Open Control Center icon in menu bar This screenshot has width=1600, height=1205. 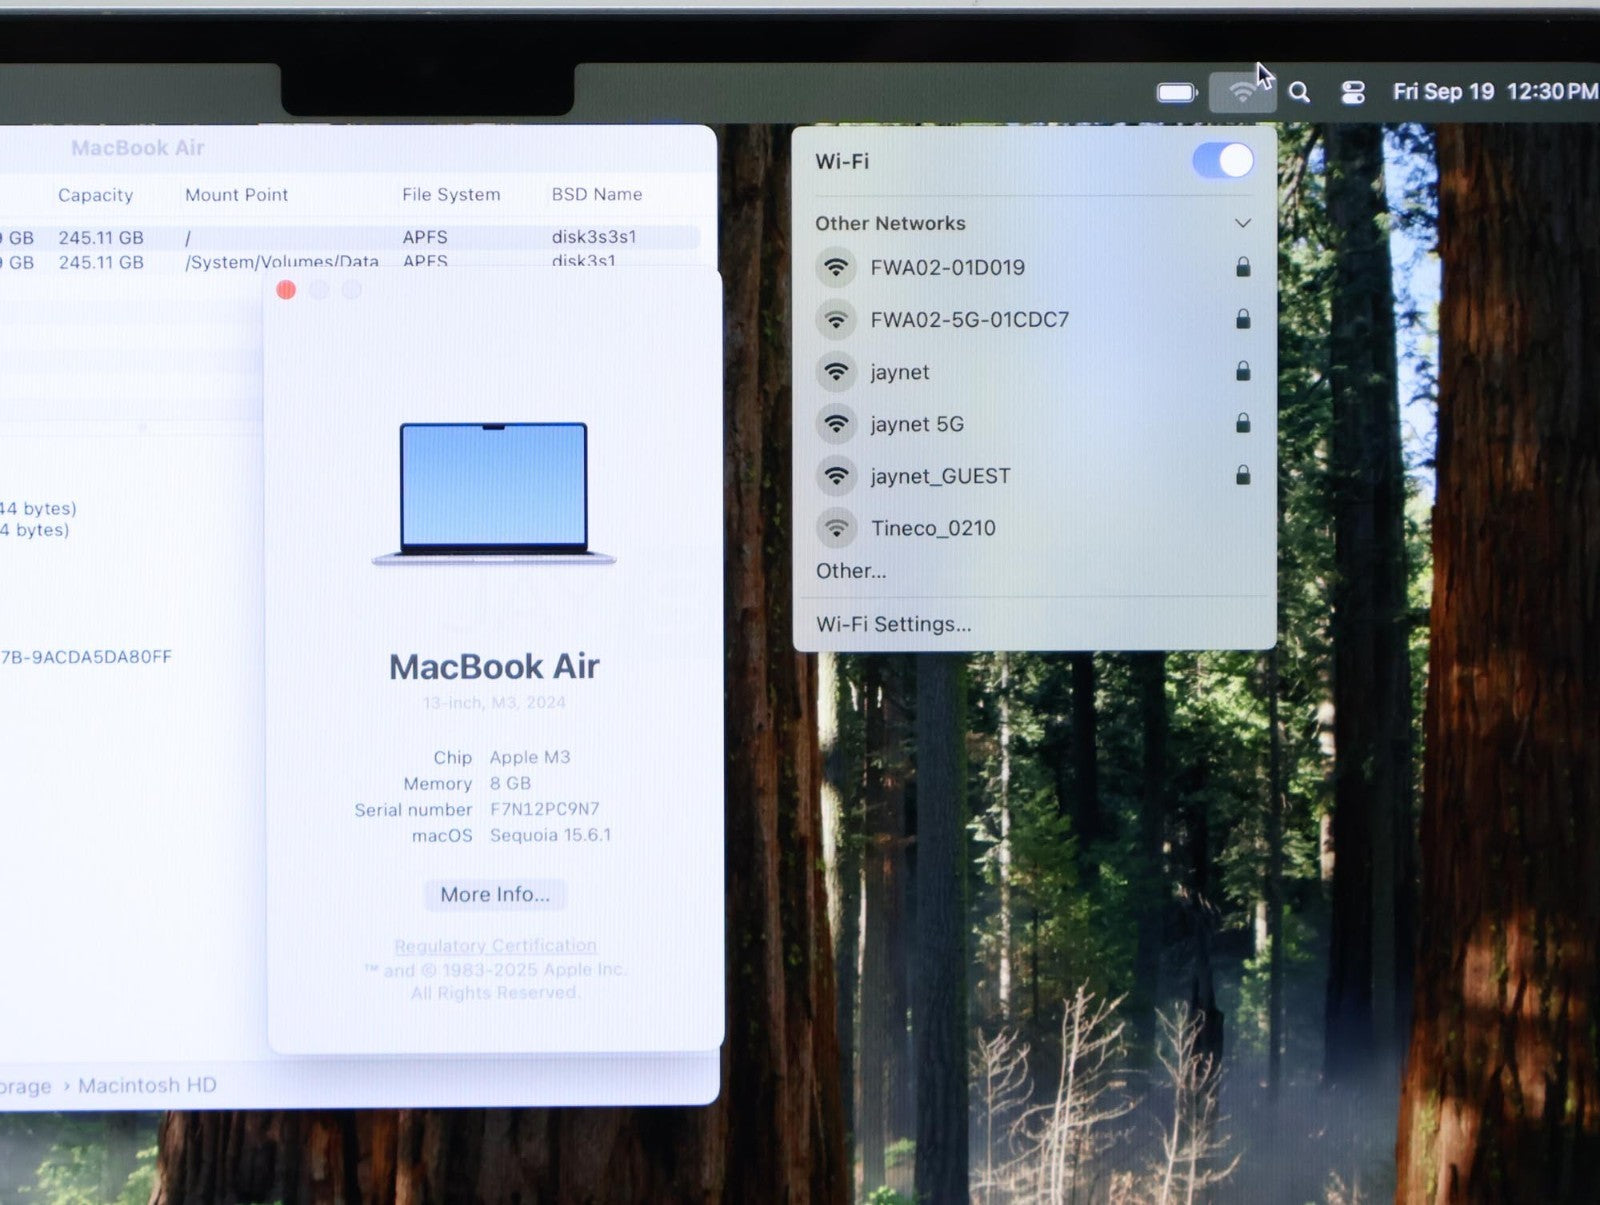(x=1352, y=93)
